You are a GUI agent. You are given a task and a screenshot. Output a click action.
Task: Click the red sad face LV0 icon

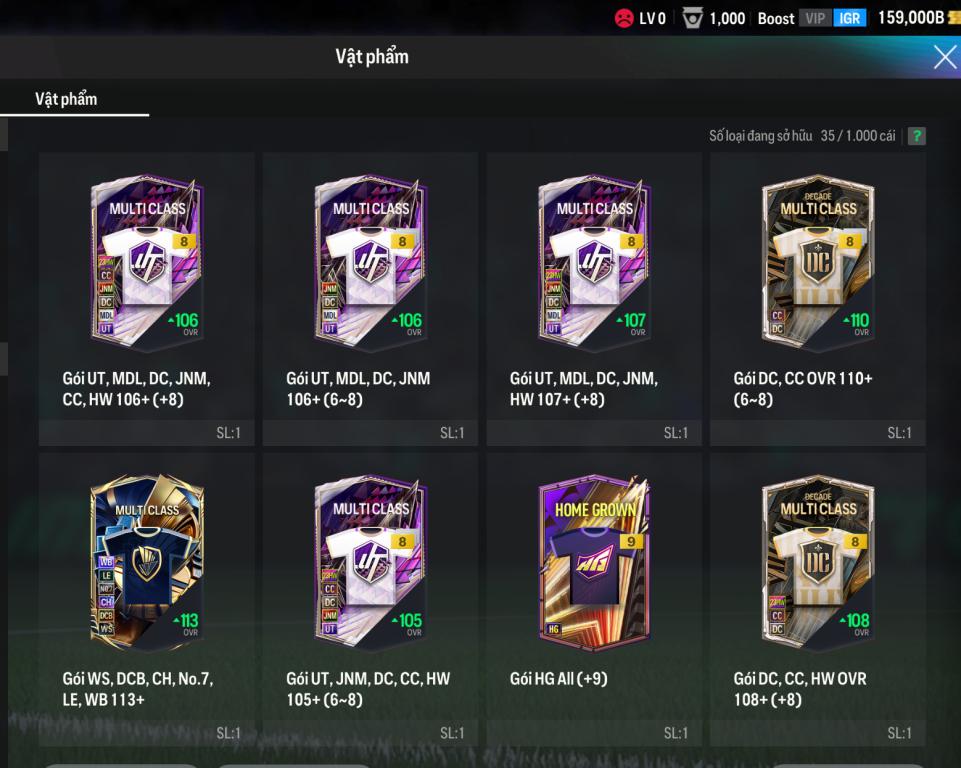(623, 18)
